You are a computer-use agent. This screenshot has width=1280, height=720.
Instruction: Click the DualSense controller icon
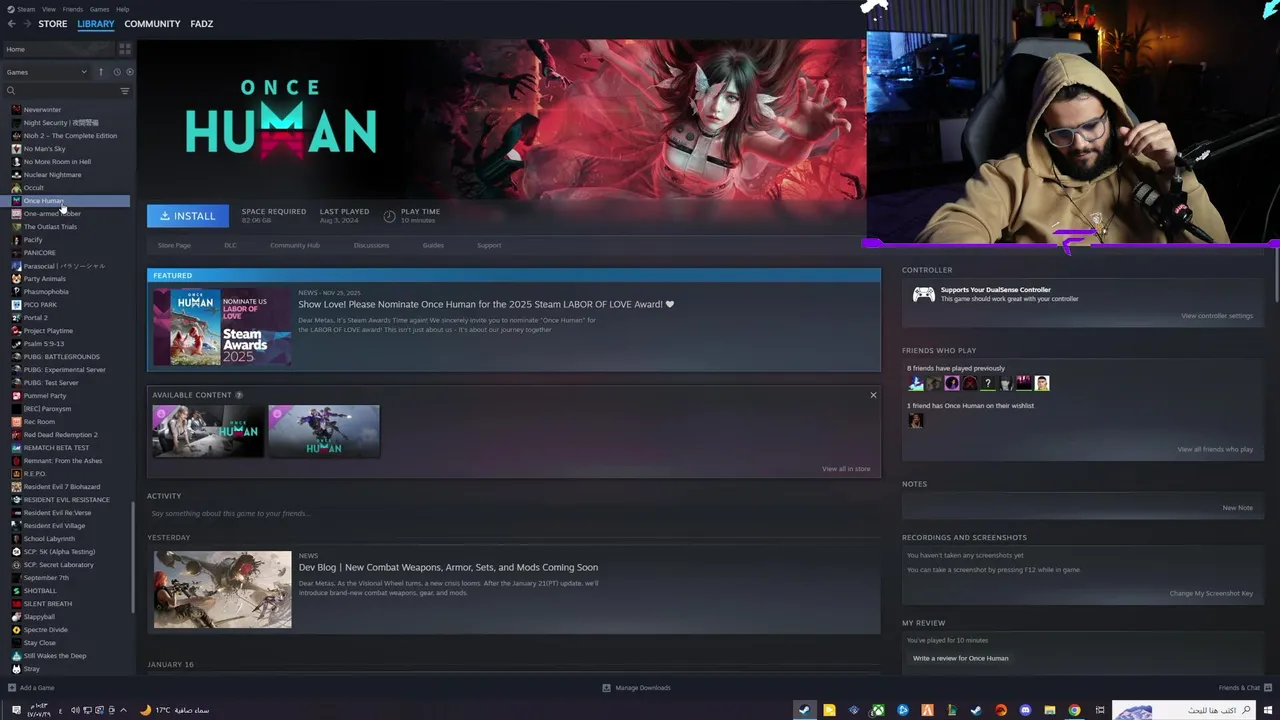(924, 294)
